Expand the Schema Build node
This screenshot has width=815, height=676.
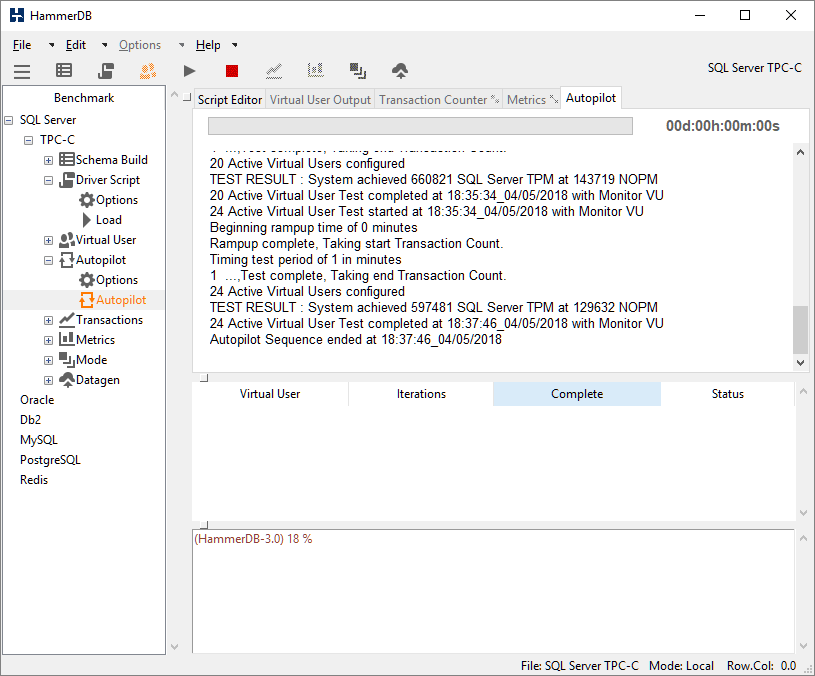(x=48, y=161)
